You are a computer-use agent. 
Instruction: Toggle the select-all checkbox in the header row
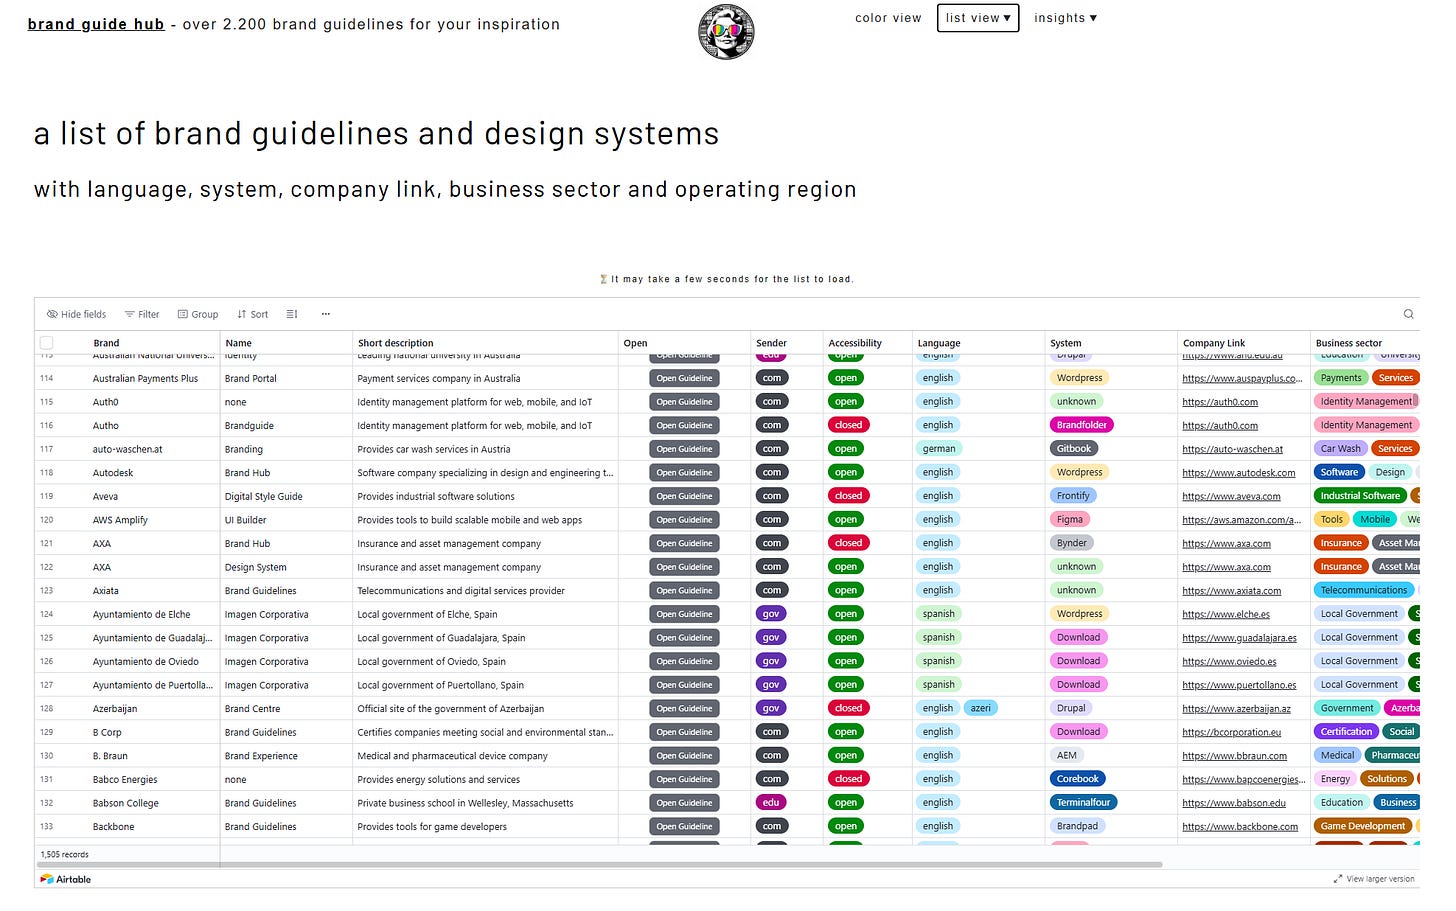(46, 342)
